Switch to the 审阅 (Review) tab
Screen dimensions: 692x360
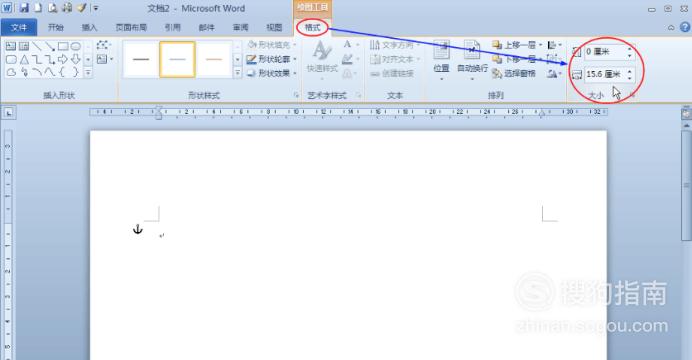tap(240, 27)
